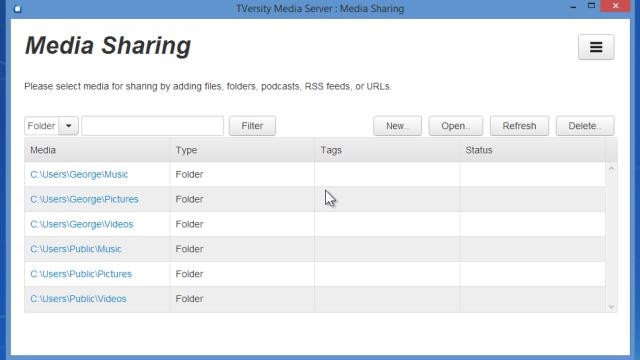Open C:\Users\Public\Music link
This screenshot has height=360, width=640.
pos(76,249)
